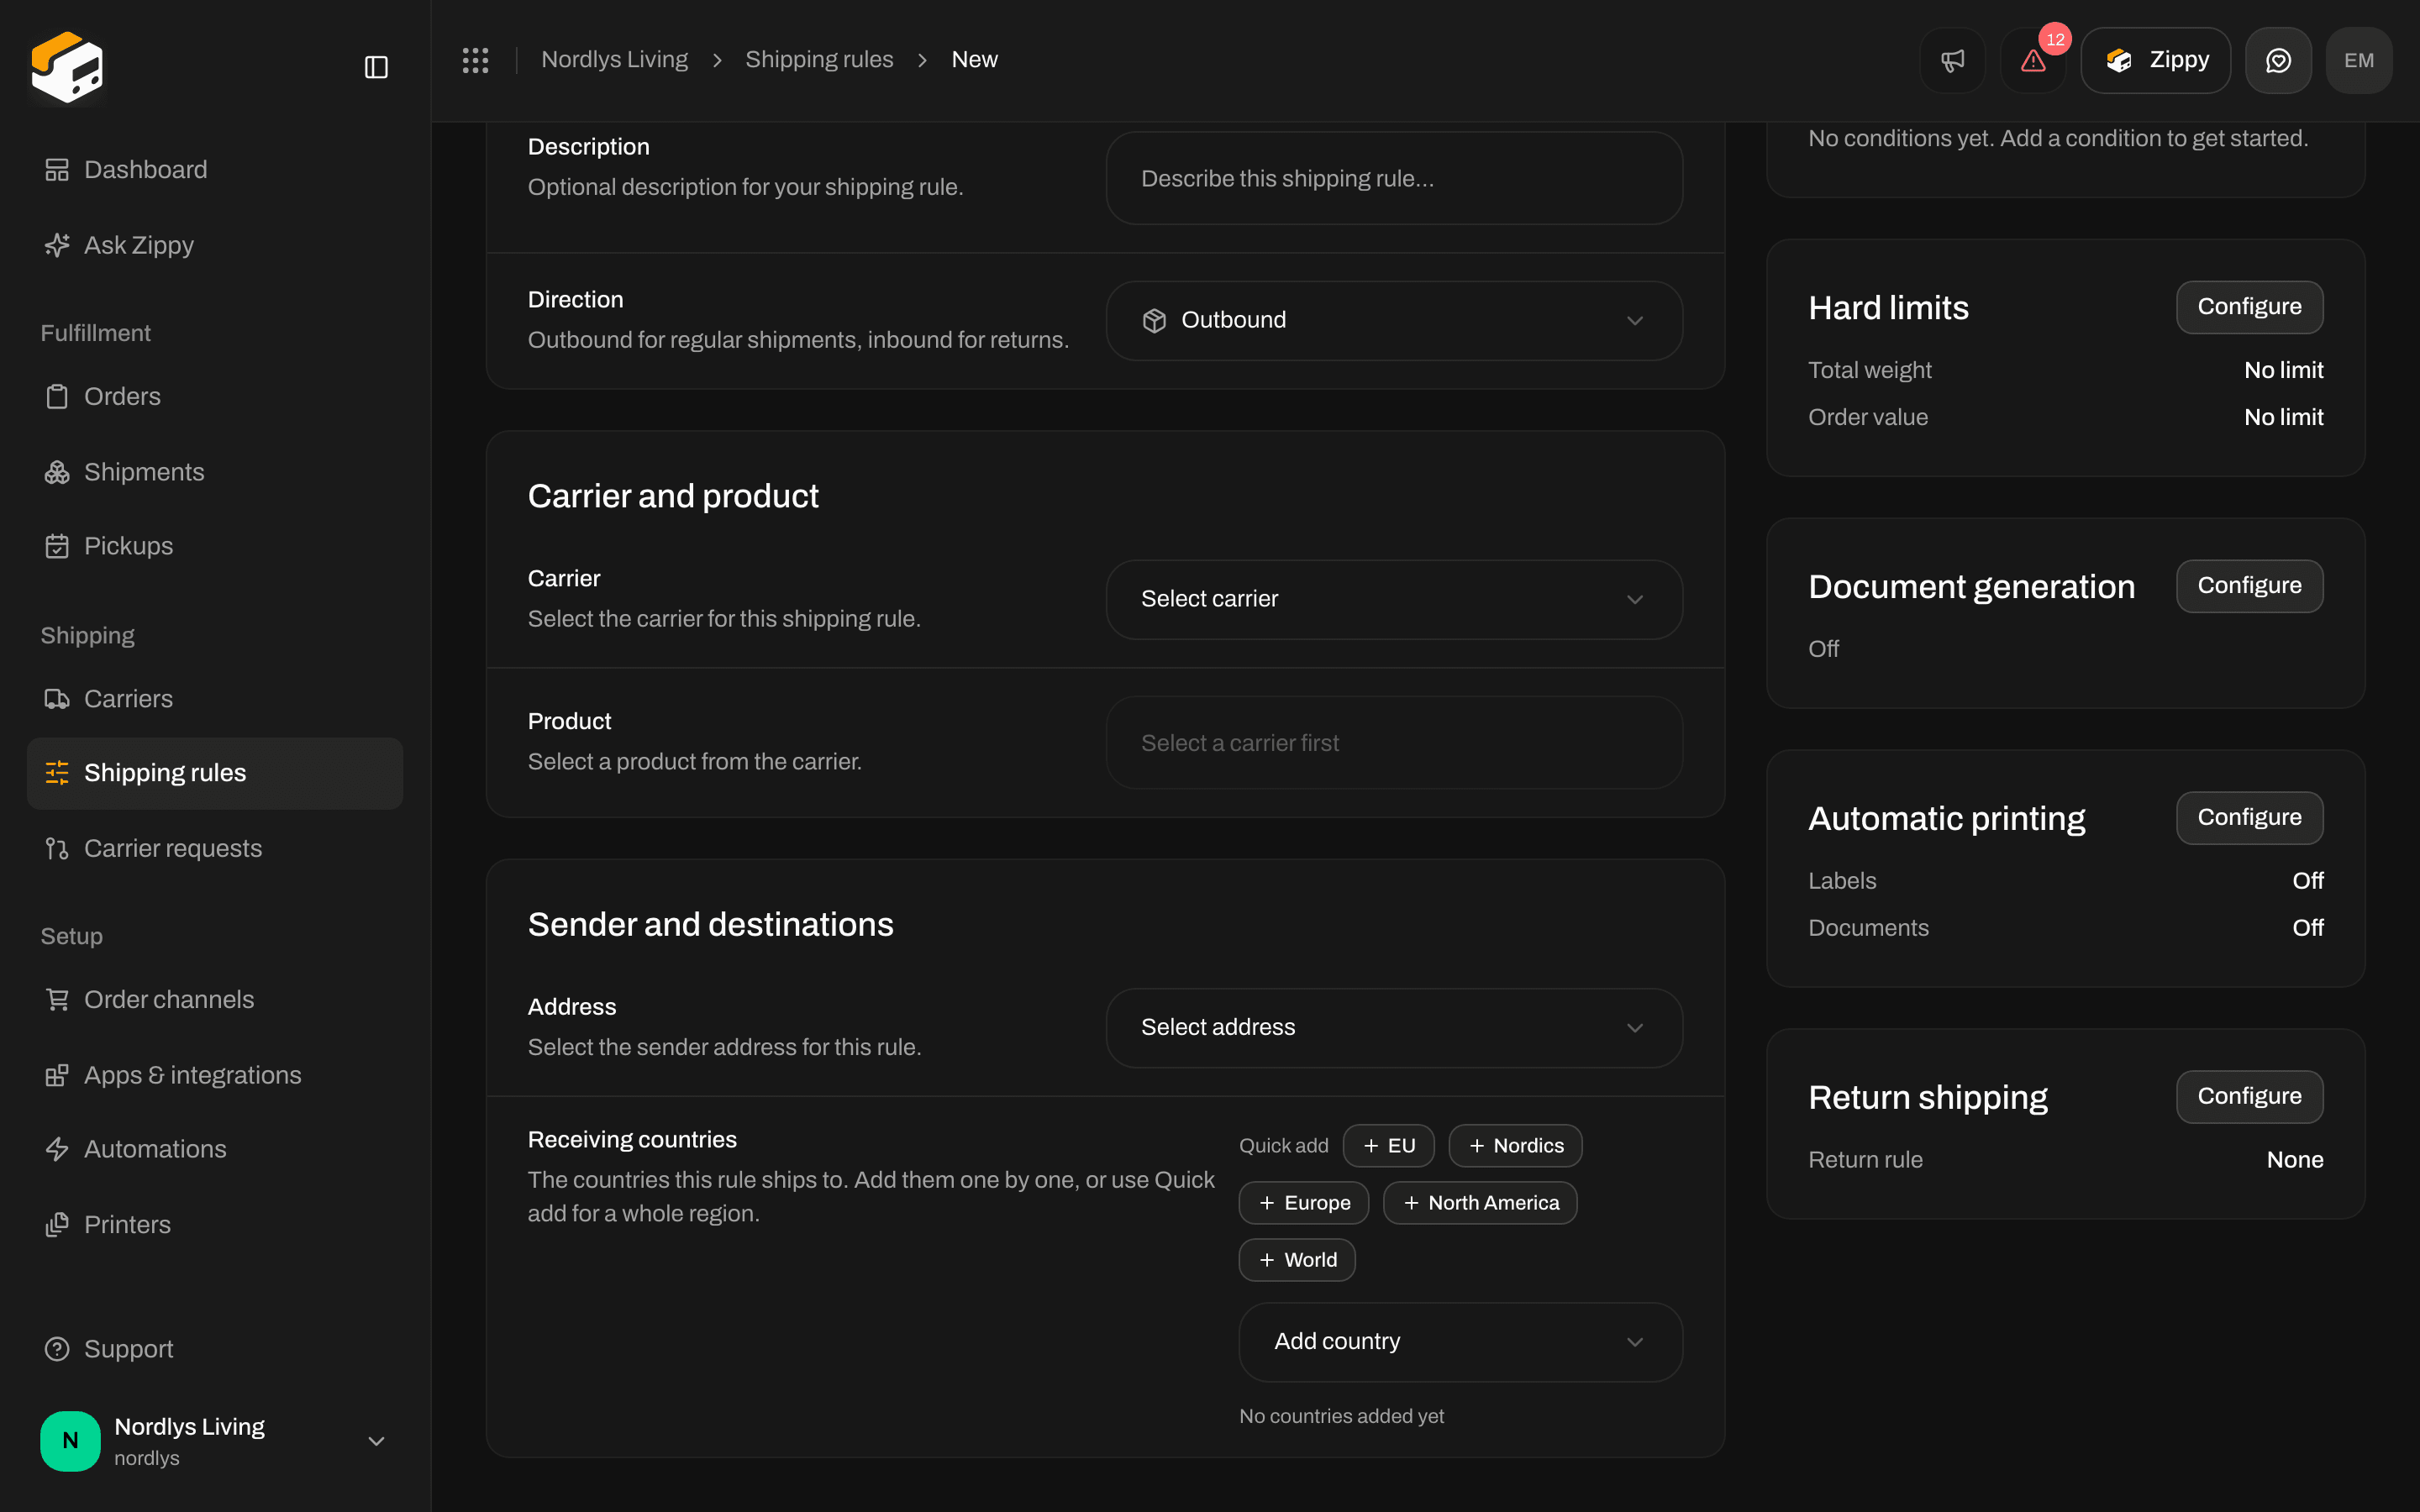
Task: Click the Nordlys Living breadcrumb
Action: [x=614, y=60]
